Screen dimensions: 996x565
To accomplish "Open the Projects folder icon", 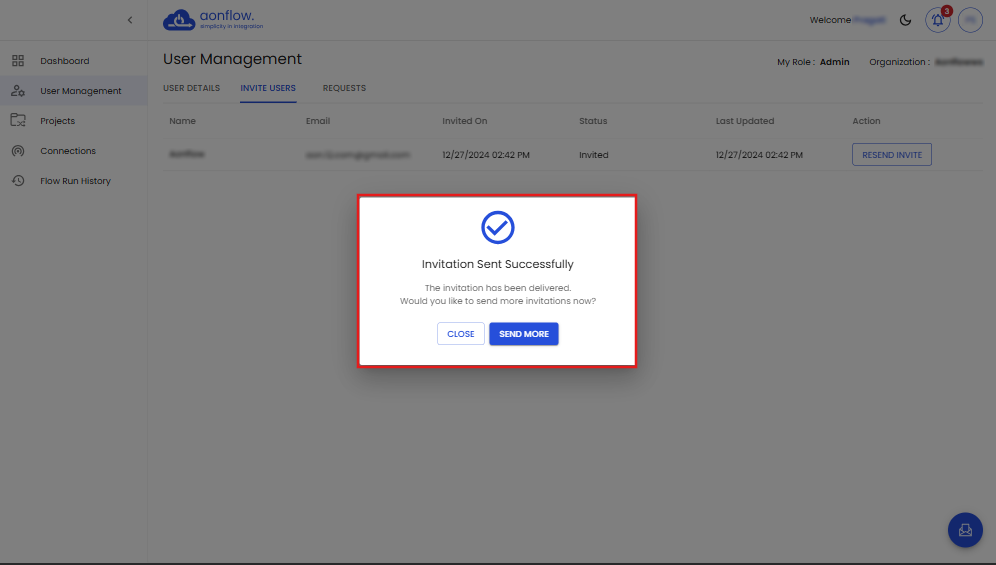I will tap(18, 121).
